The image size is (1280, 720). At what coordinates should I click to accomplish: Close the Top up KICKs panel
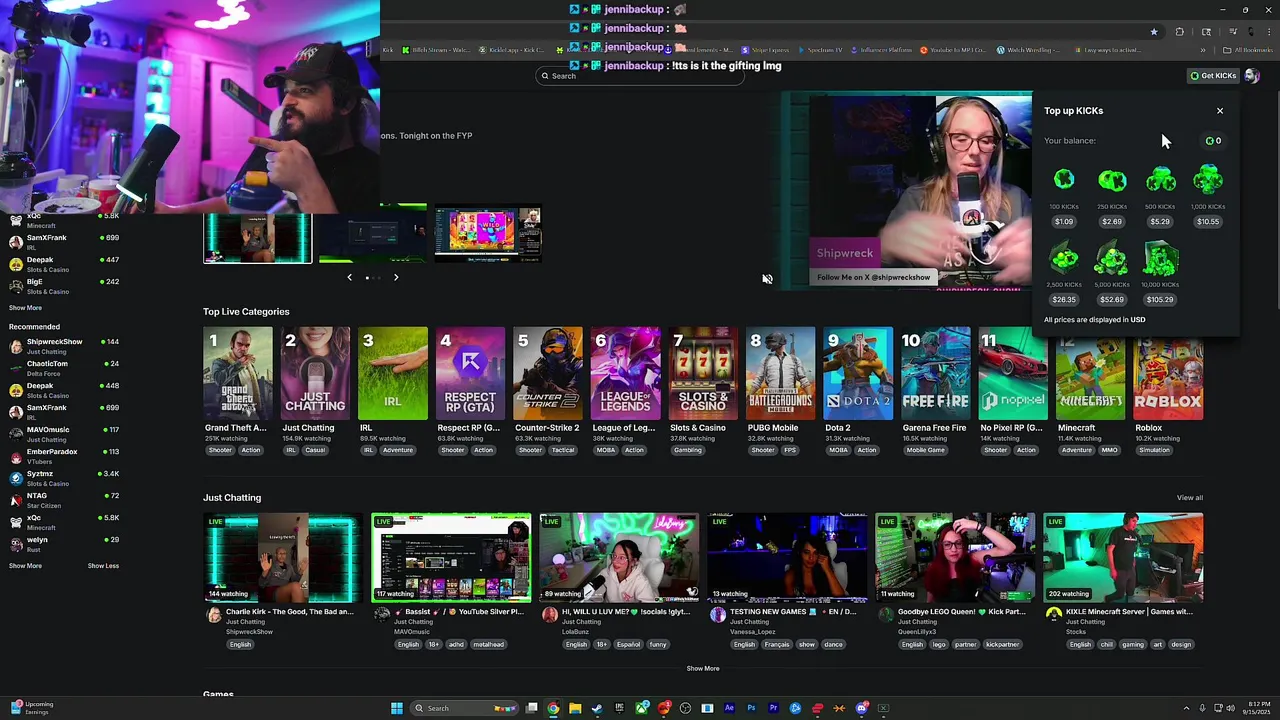1220,111
